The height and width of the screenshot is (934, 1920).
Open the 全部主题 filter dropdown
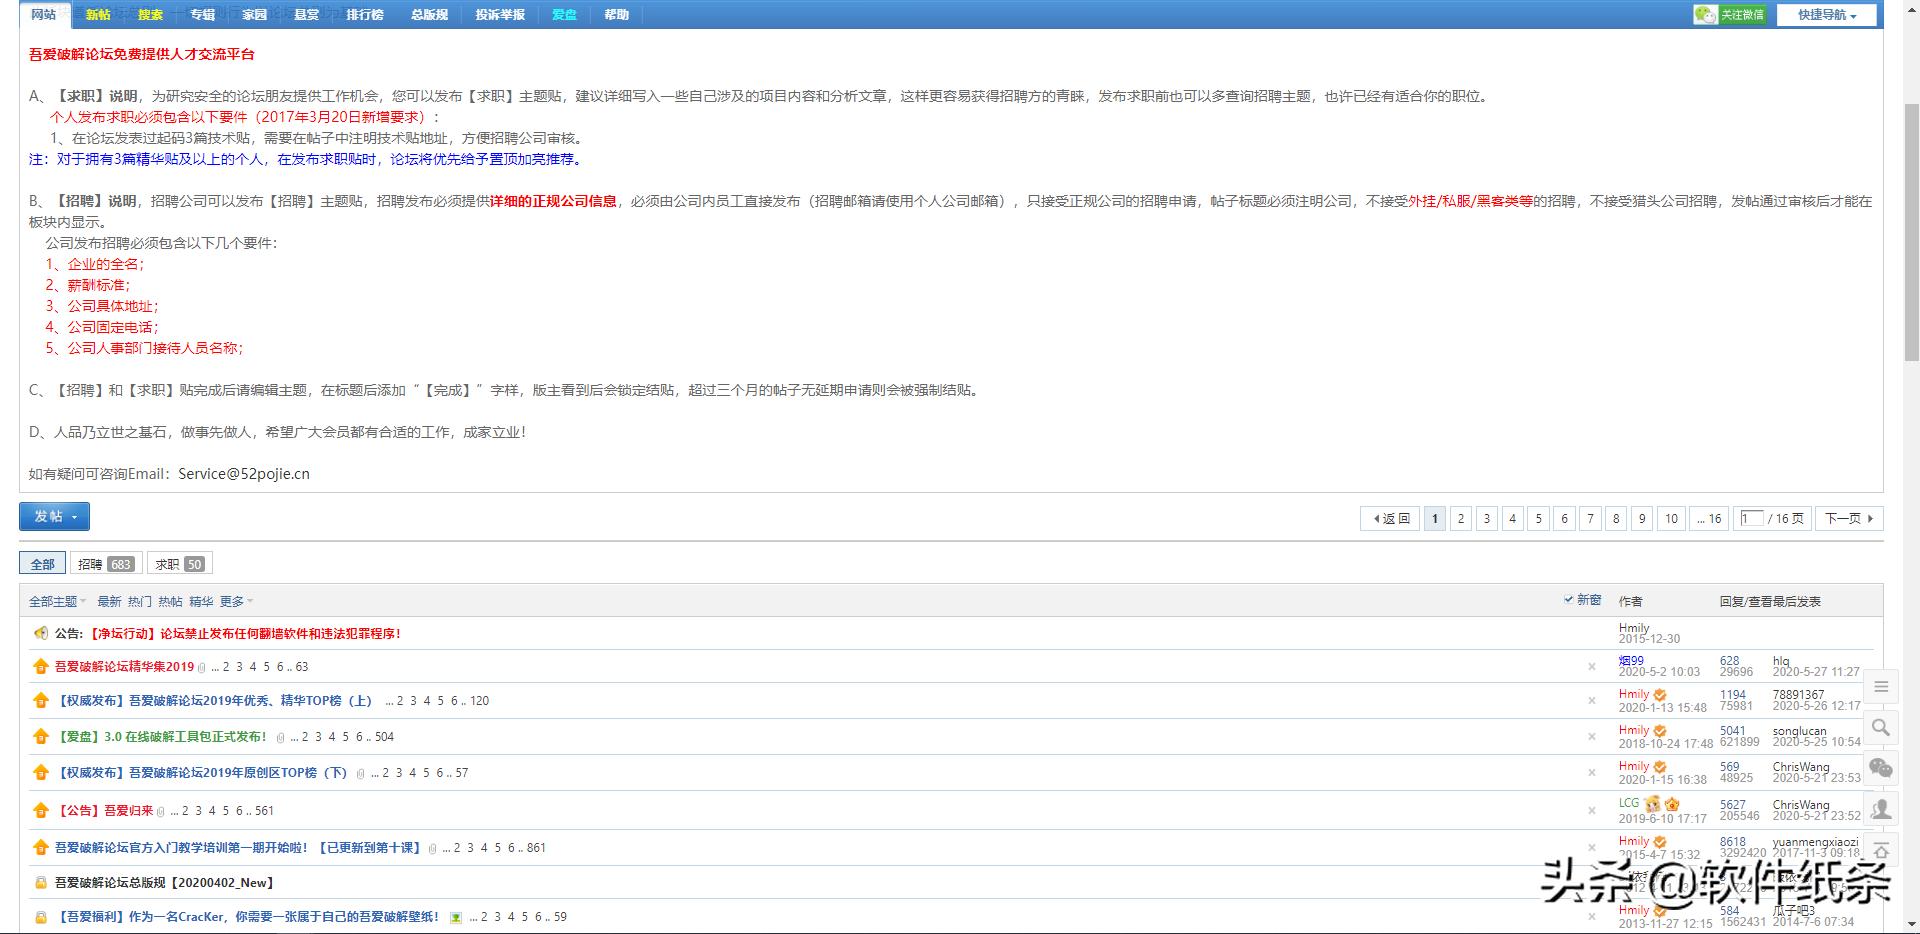(57, 601)
